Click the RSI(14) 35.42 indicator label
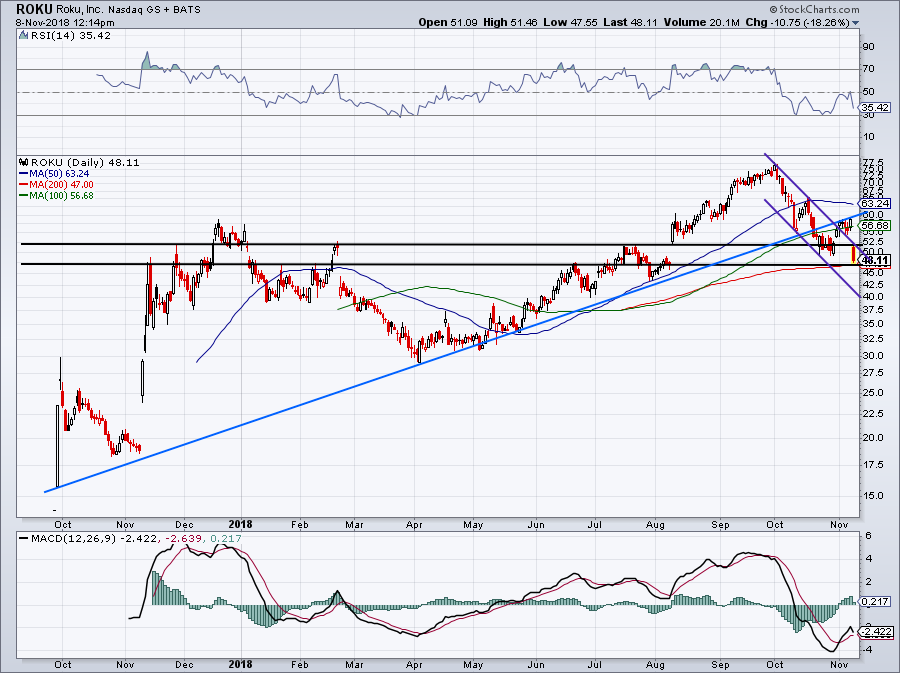 [71, 36]
